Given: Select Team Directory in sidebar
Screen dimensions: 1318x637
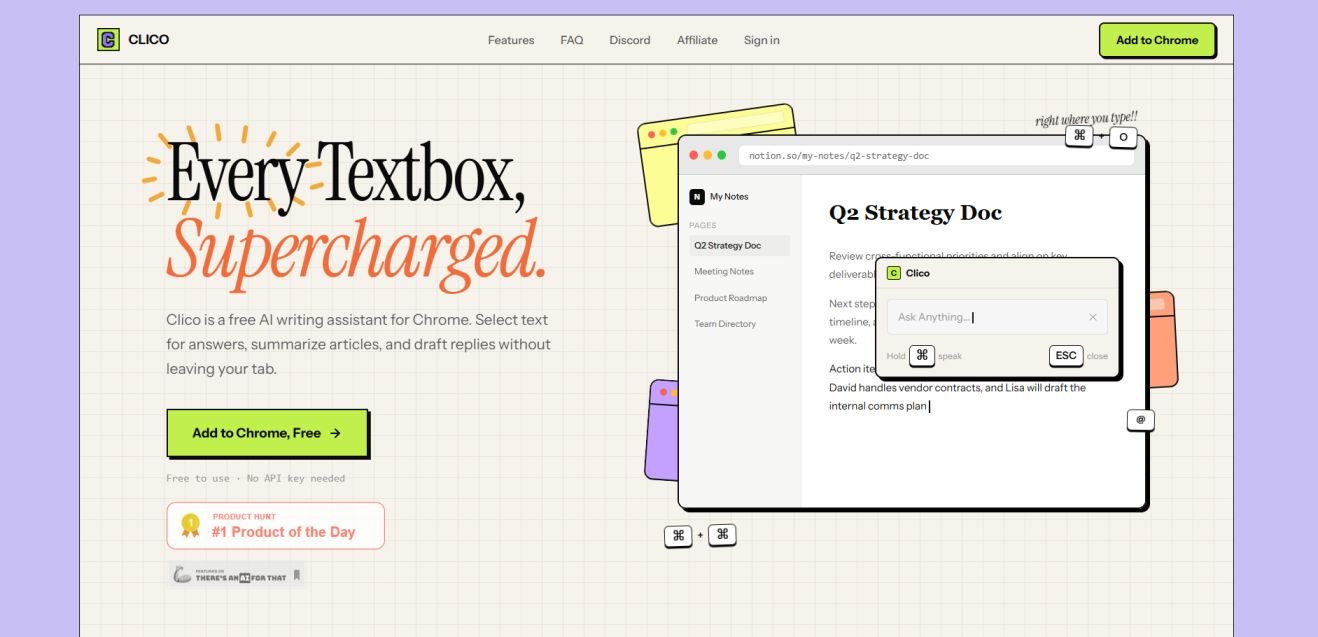Looking at the screenshot, I should click(x=725, y=324).
